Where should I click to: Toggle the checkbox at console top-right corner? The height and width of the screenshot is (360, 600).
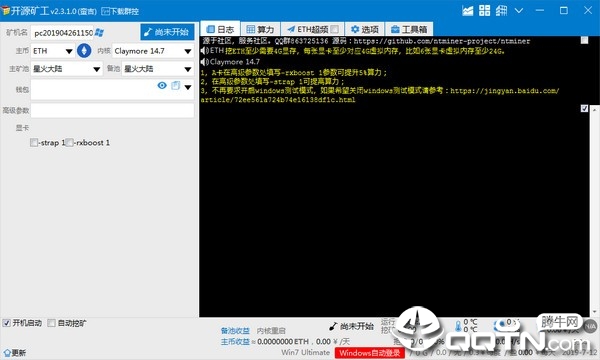tap(584, 40)
